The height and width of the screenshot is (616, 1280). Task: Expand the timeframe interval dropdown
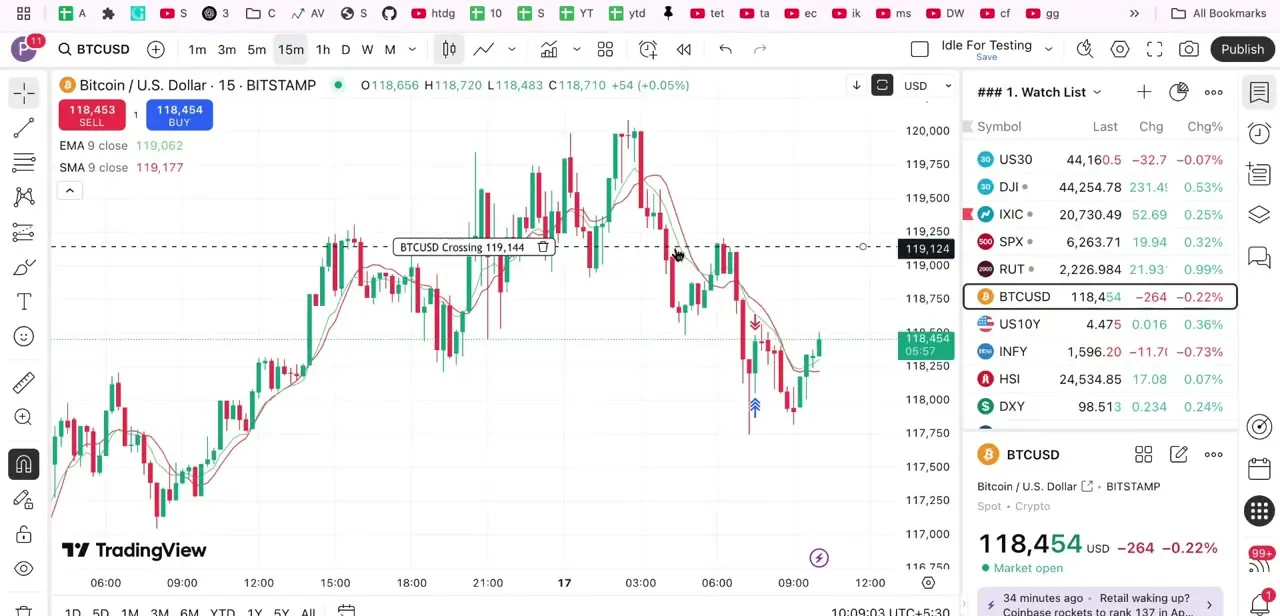(412, 49)
